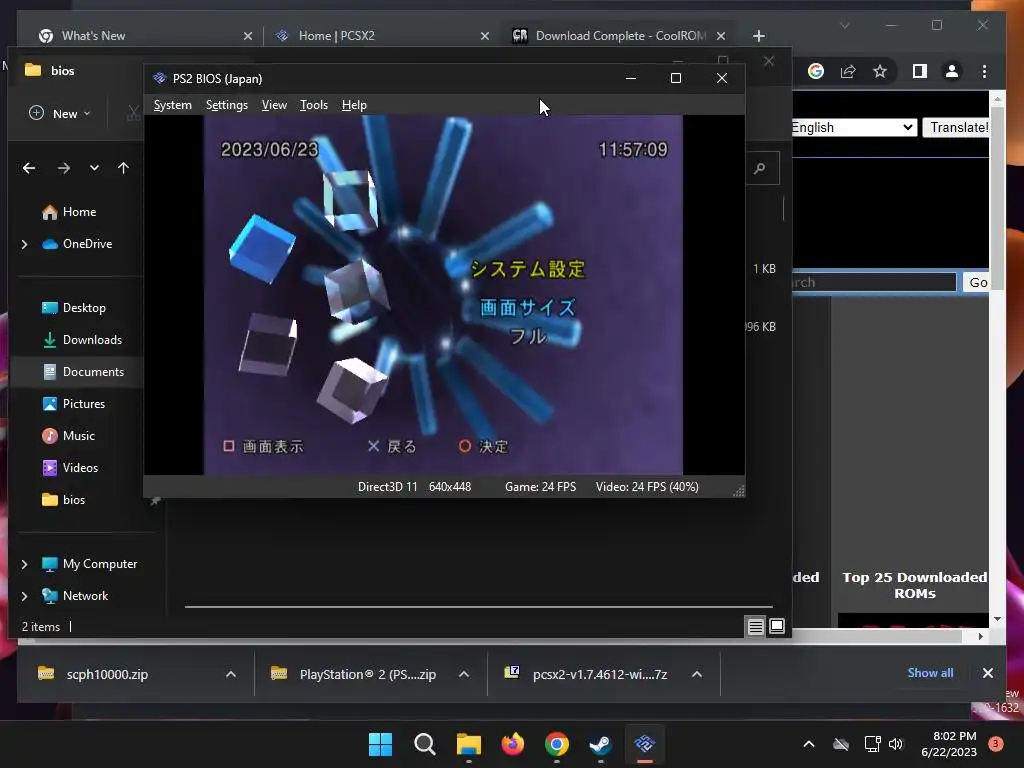Open Documents in the Explorer sidebar
The image size is (1024, 768).
tap(83, 372)
